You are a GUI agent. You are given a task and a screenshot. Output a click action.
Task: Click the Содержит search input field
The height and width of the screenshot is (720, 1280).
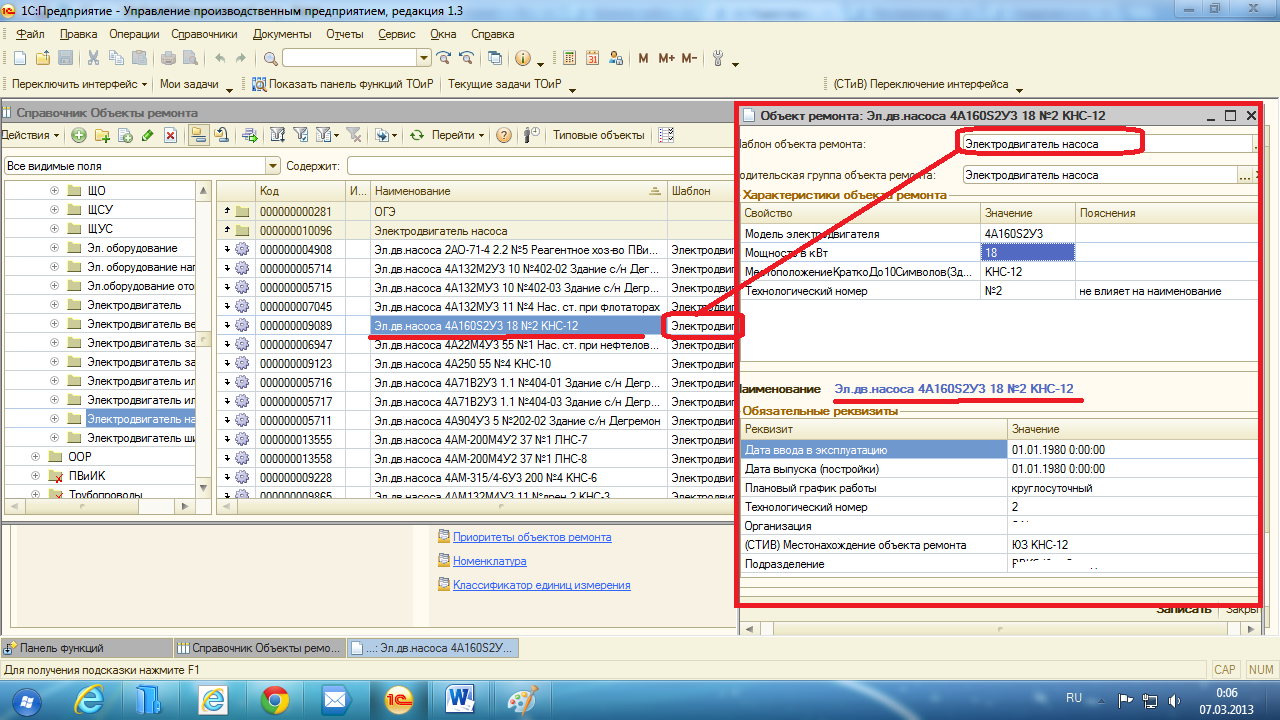tap(540, 165)
